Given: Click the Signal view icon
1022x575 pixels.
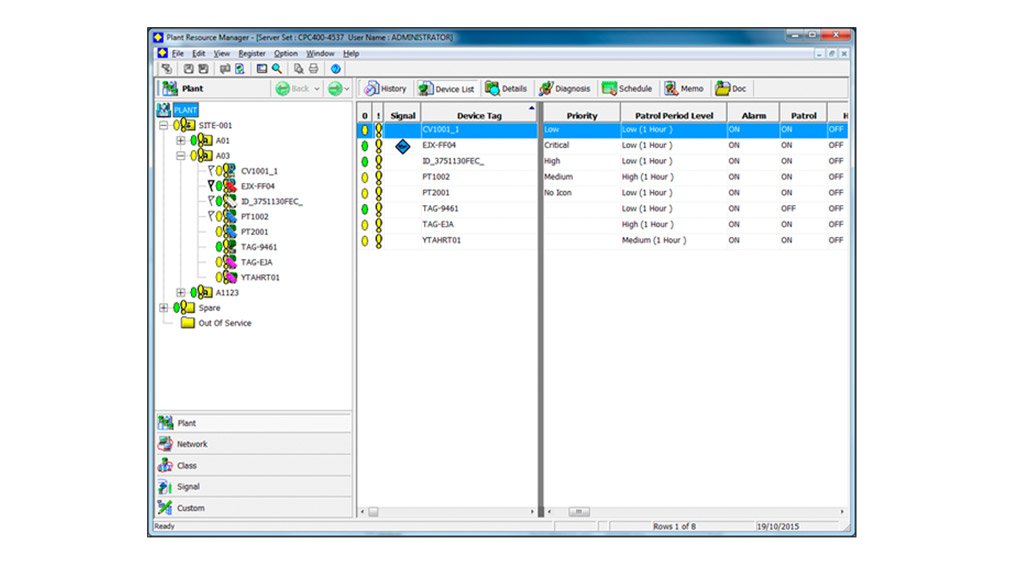Looking at the screenshot, I should [166, 486].
